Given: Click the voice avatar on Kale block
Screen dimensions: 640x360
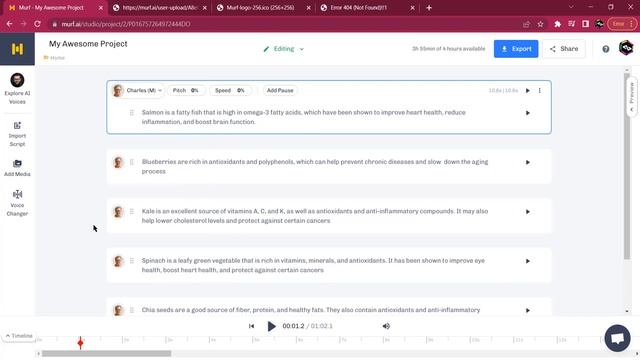Looking at the screenshot, I should [x=118, y=212].
